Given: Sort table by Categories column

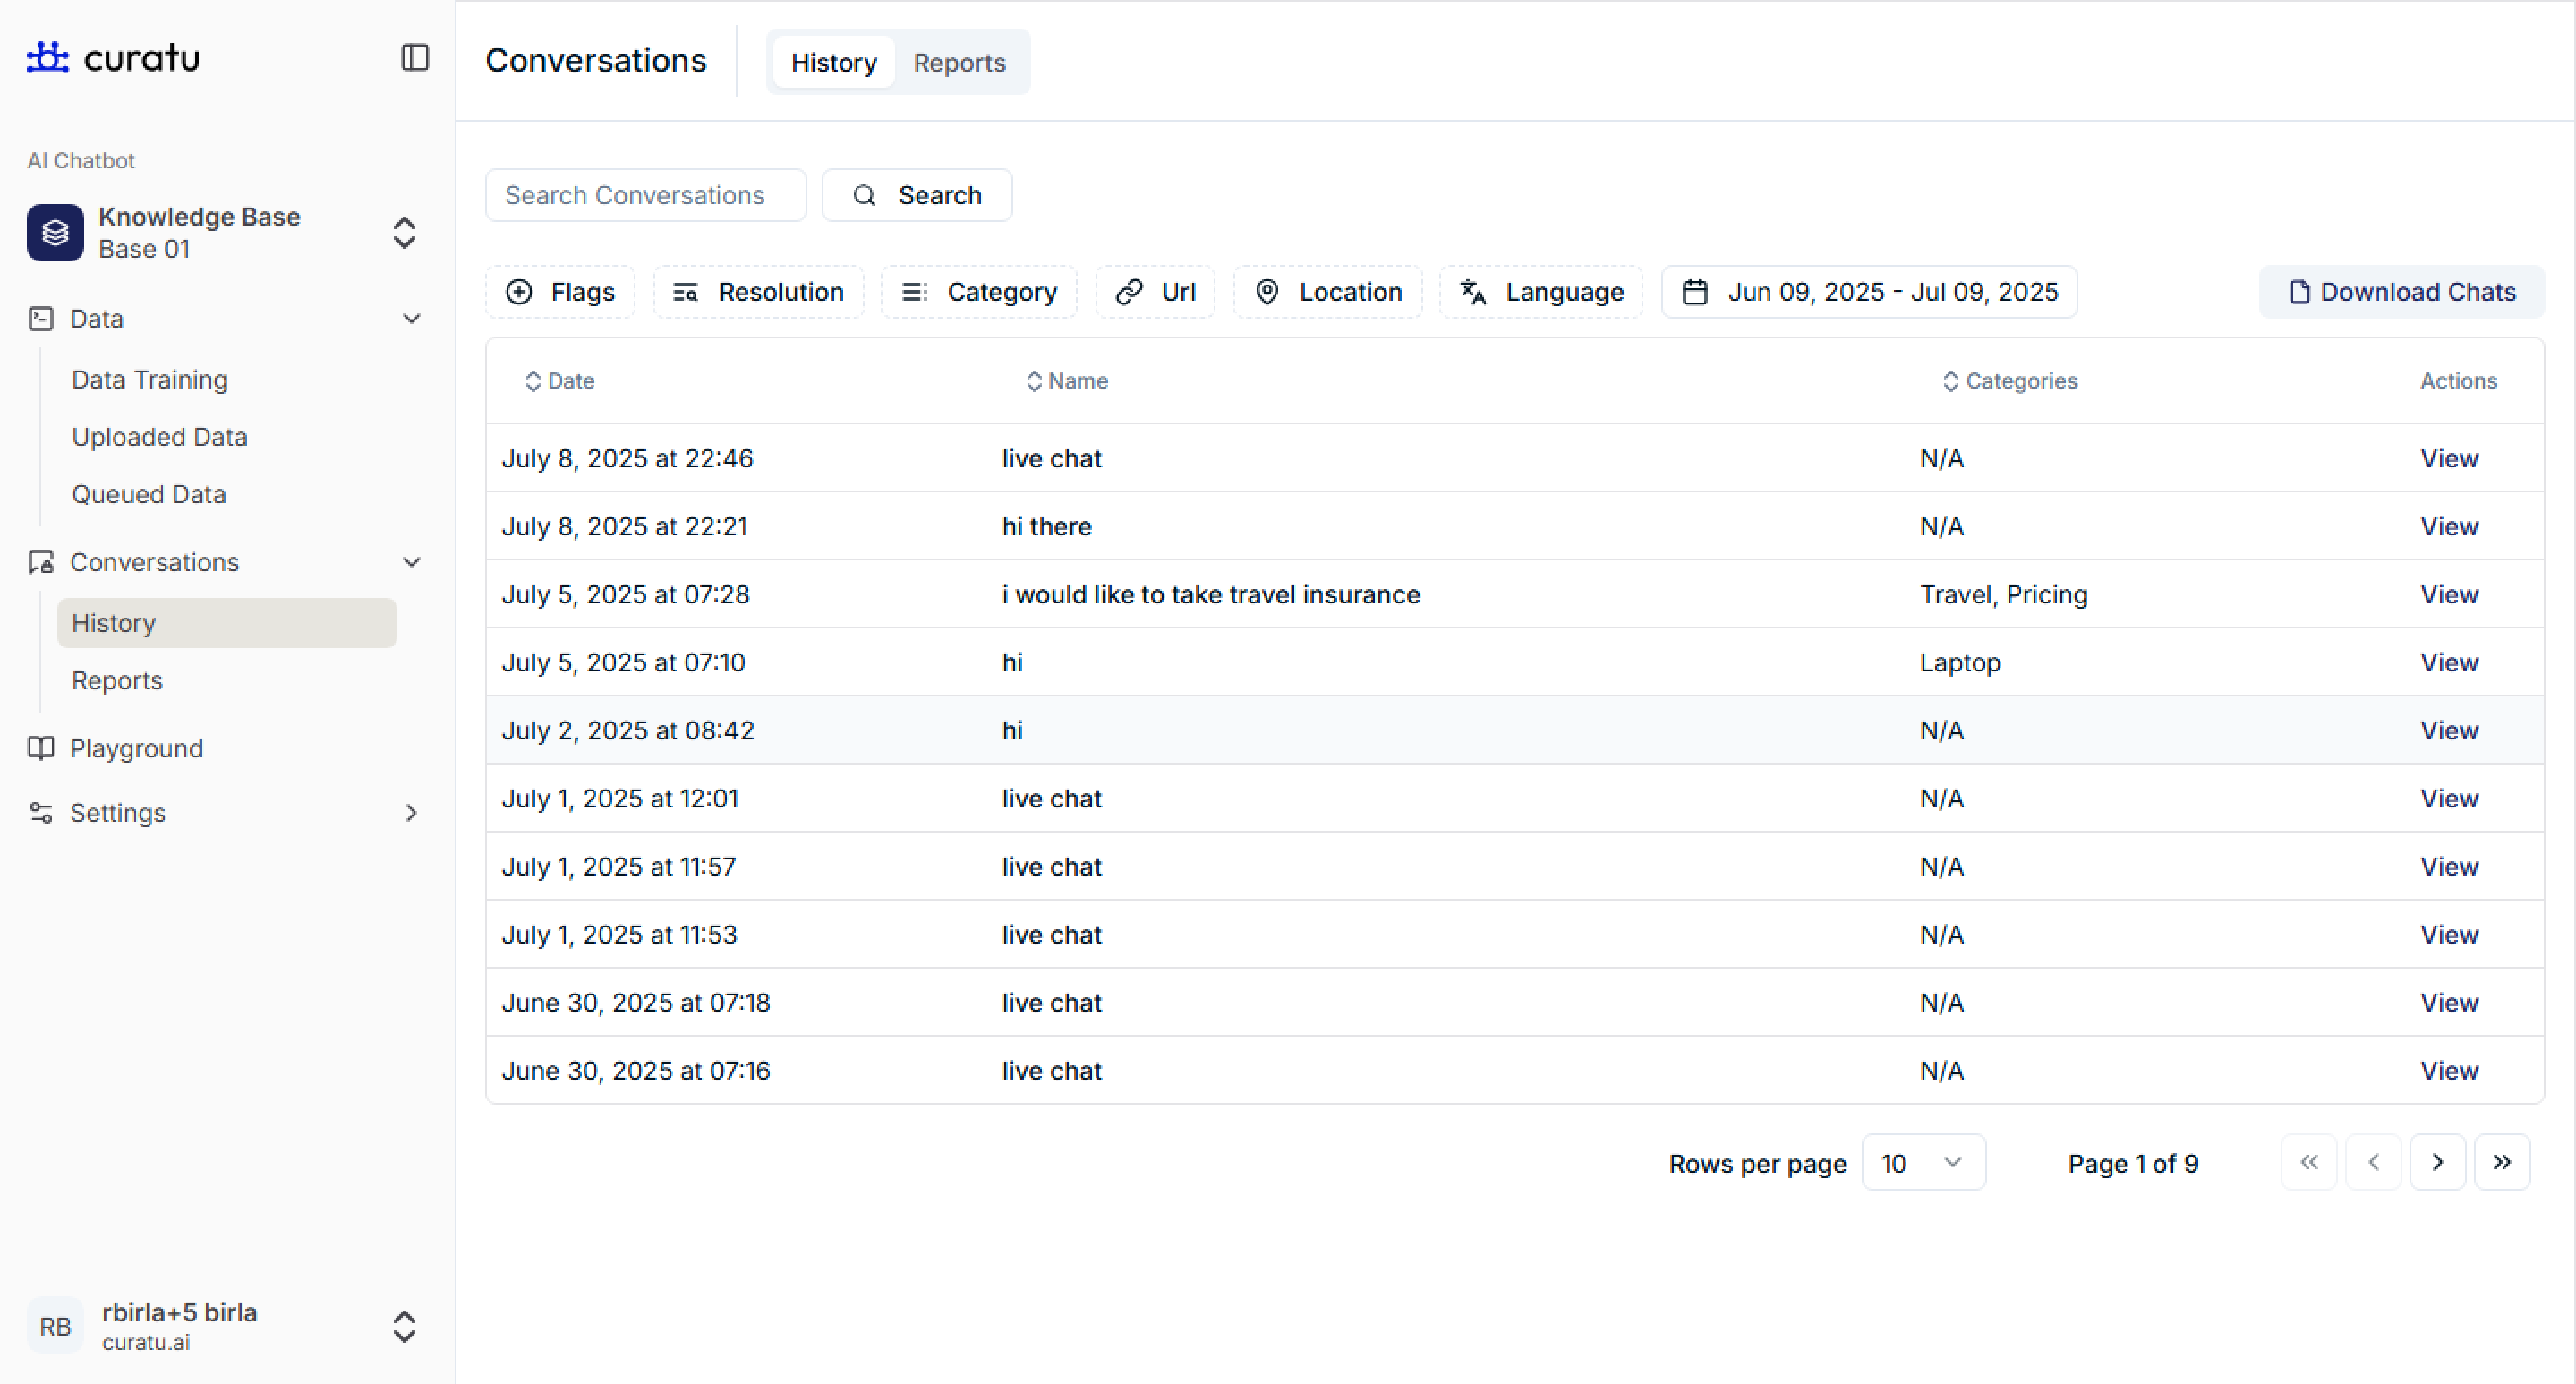Looking at the screenshot, I should coord(2009,381).
